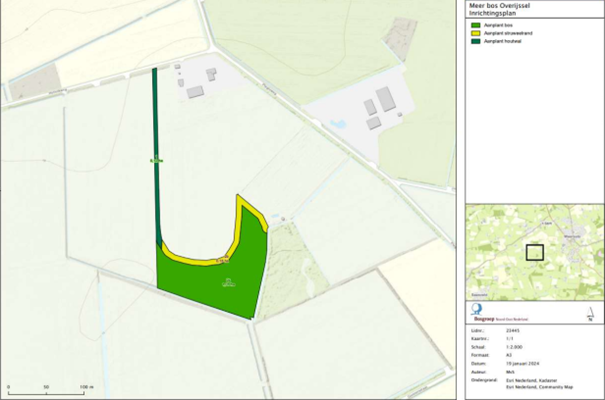Click the green Aanplant bos legend swatch

476,25
